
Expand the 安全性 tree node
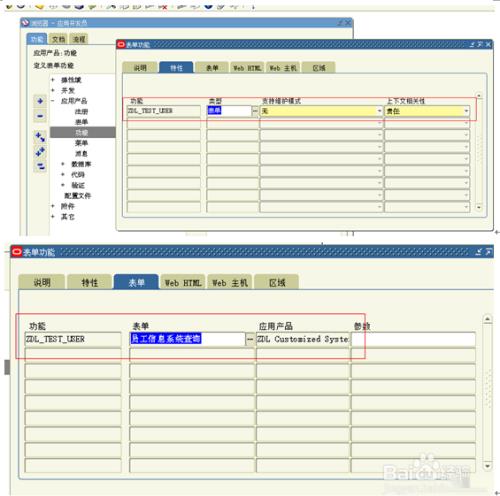pos(53,80)
